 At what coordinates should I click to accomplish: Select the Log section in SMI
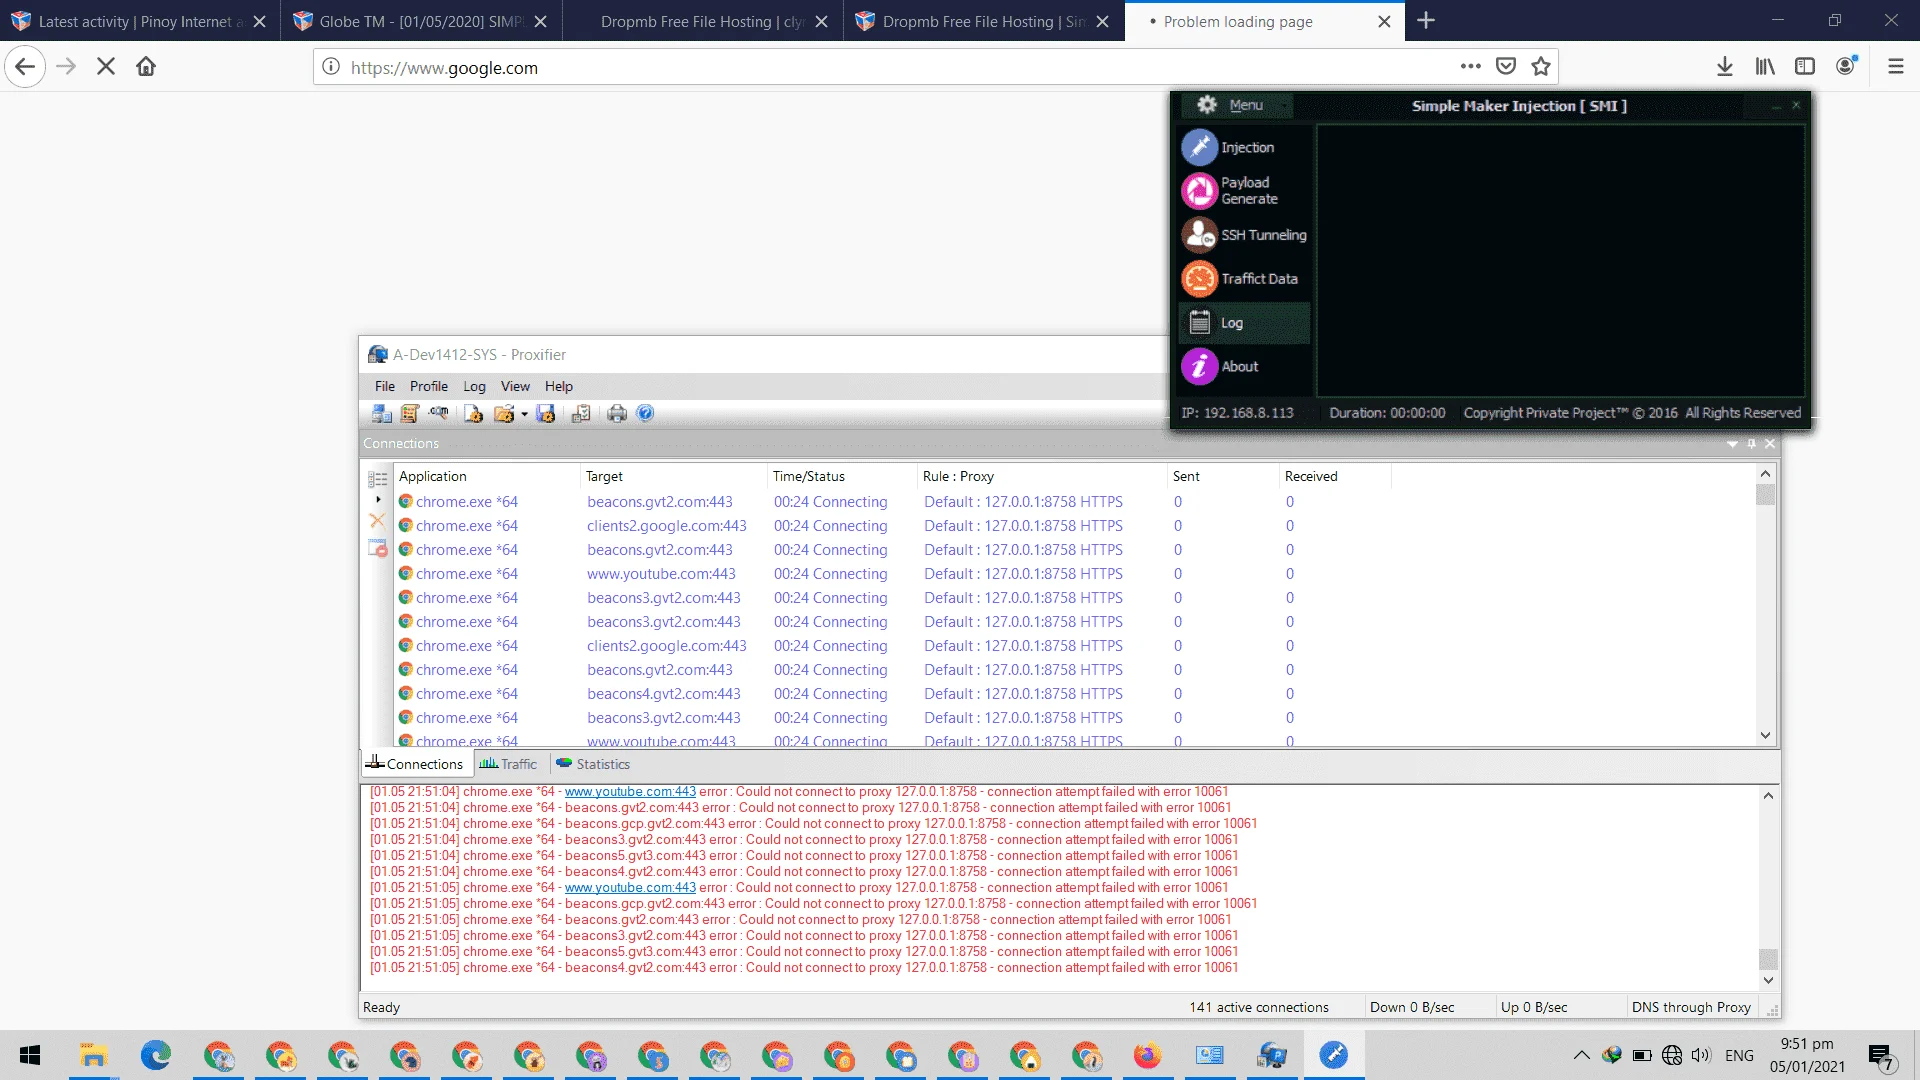point(1245,323)
